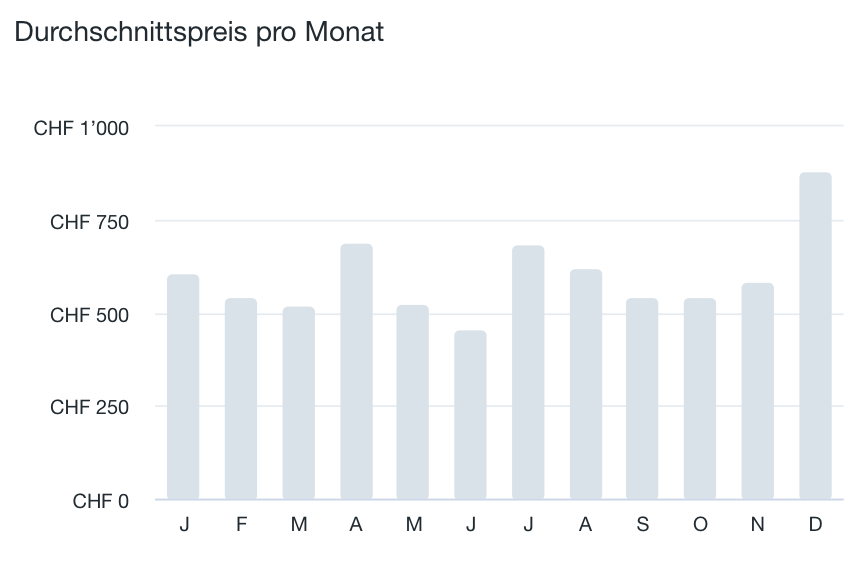Select the tallest bar for December
Screen dimensions: 862x564
(815, 336)
